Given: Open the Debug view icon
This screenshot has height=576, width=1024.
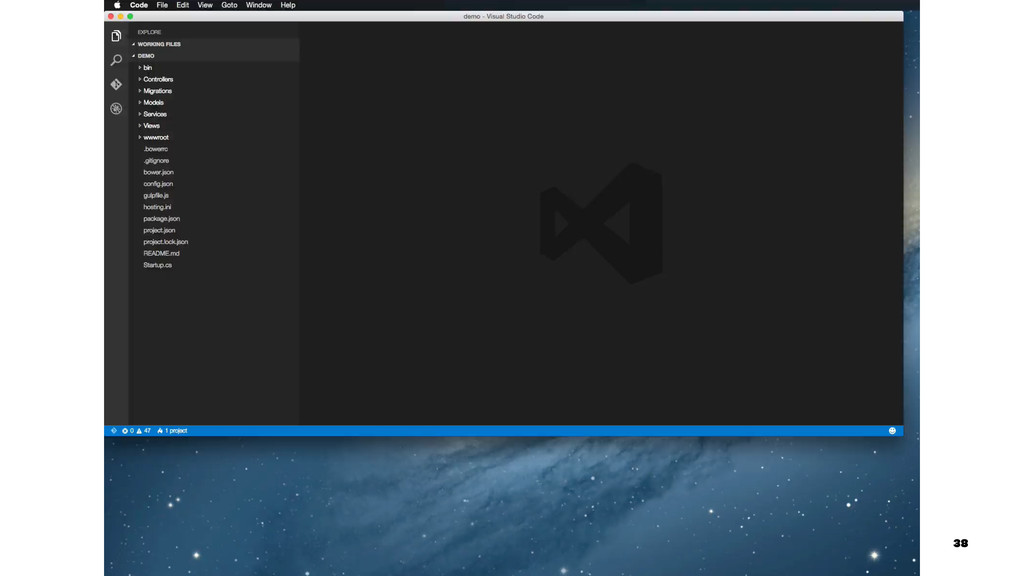Looking at the screenshot, I should click(116, 108).
